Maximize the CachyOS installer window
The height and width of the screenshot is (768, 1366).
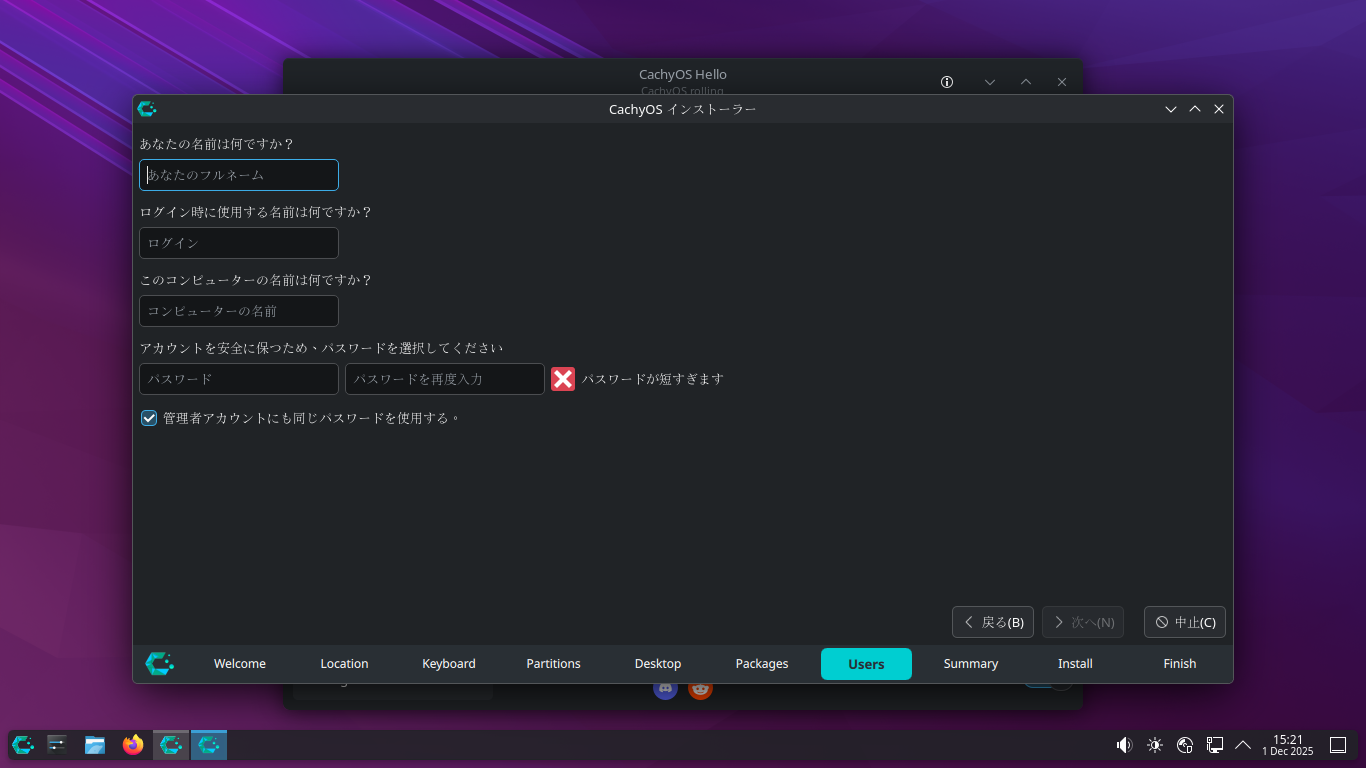(1195, 109)
